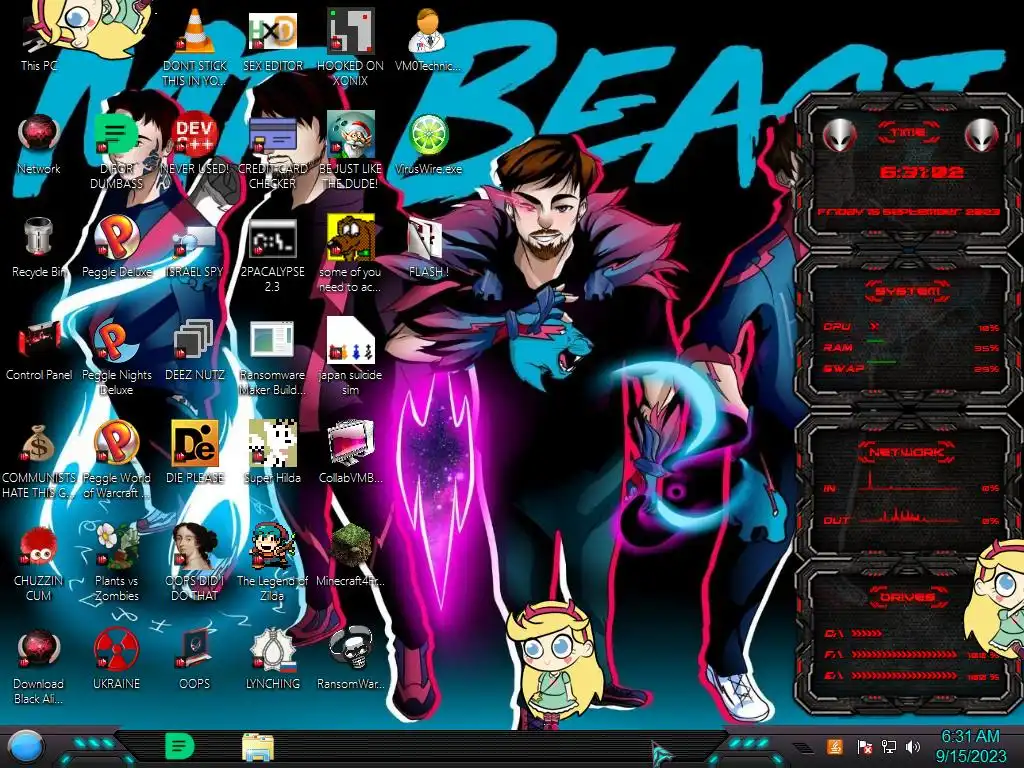This screenshot has height=768, width=1024.
Task: Open File Explorer from the taskbar
Action: click(257, 747)
